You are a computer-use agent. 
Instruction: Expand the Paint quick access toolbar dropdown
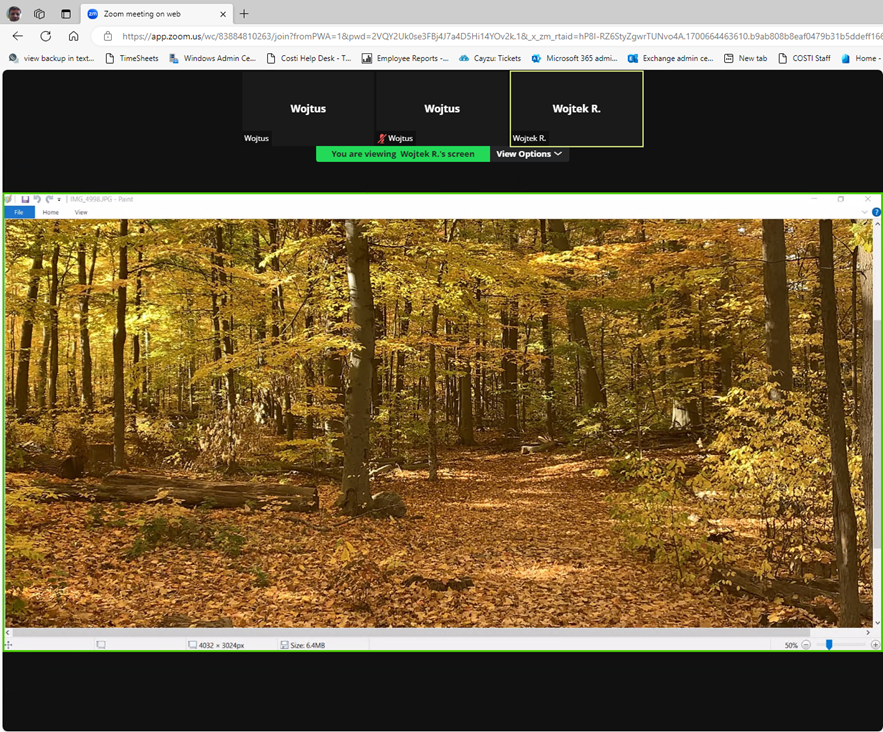coord(59,199)
